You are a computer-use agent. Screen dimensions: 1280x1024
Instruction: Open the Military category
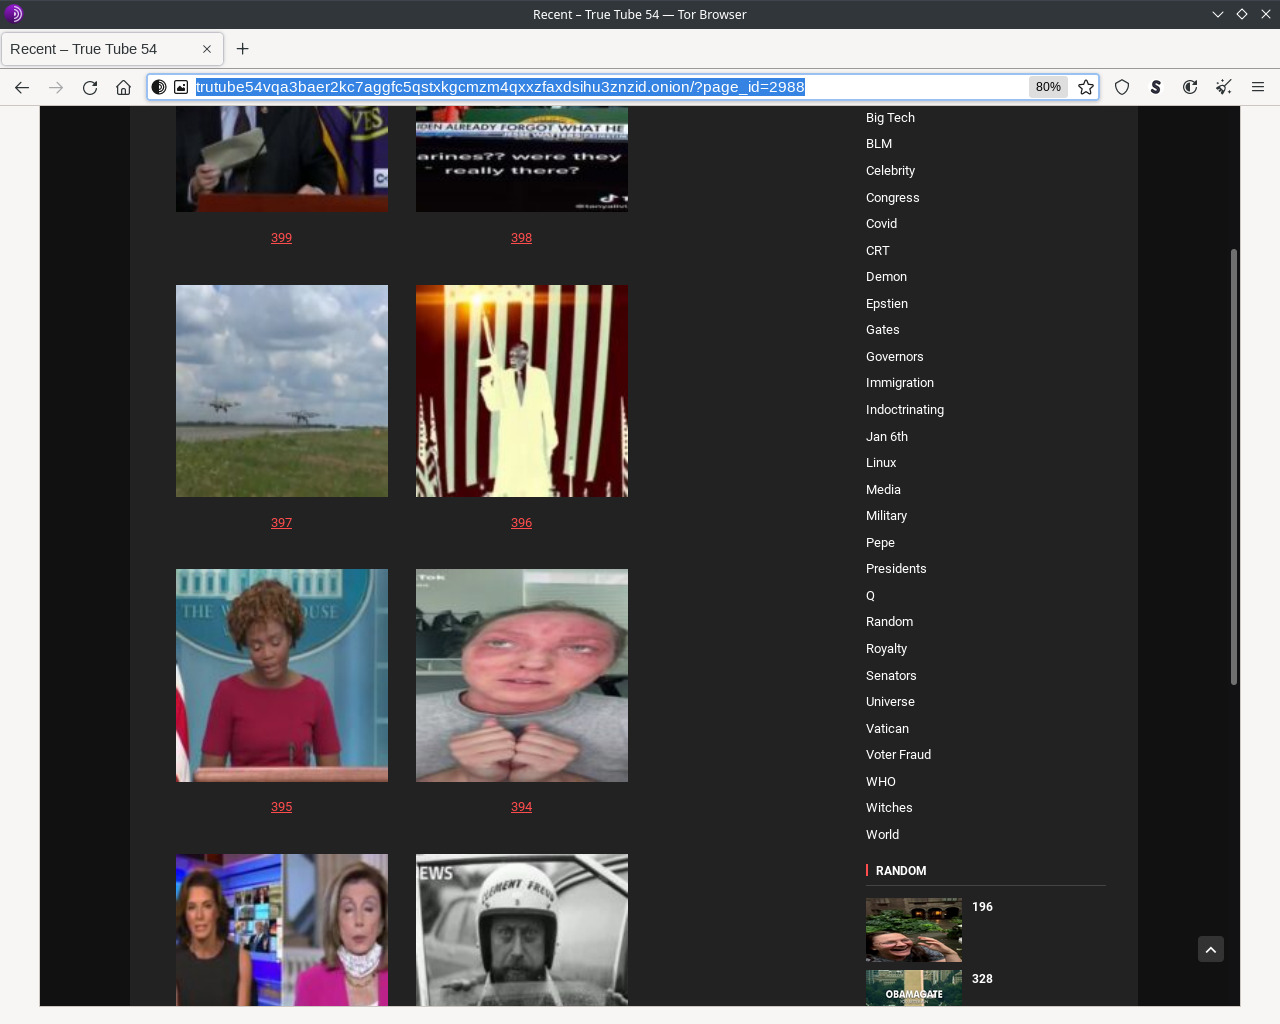click(886, 516)
